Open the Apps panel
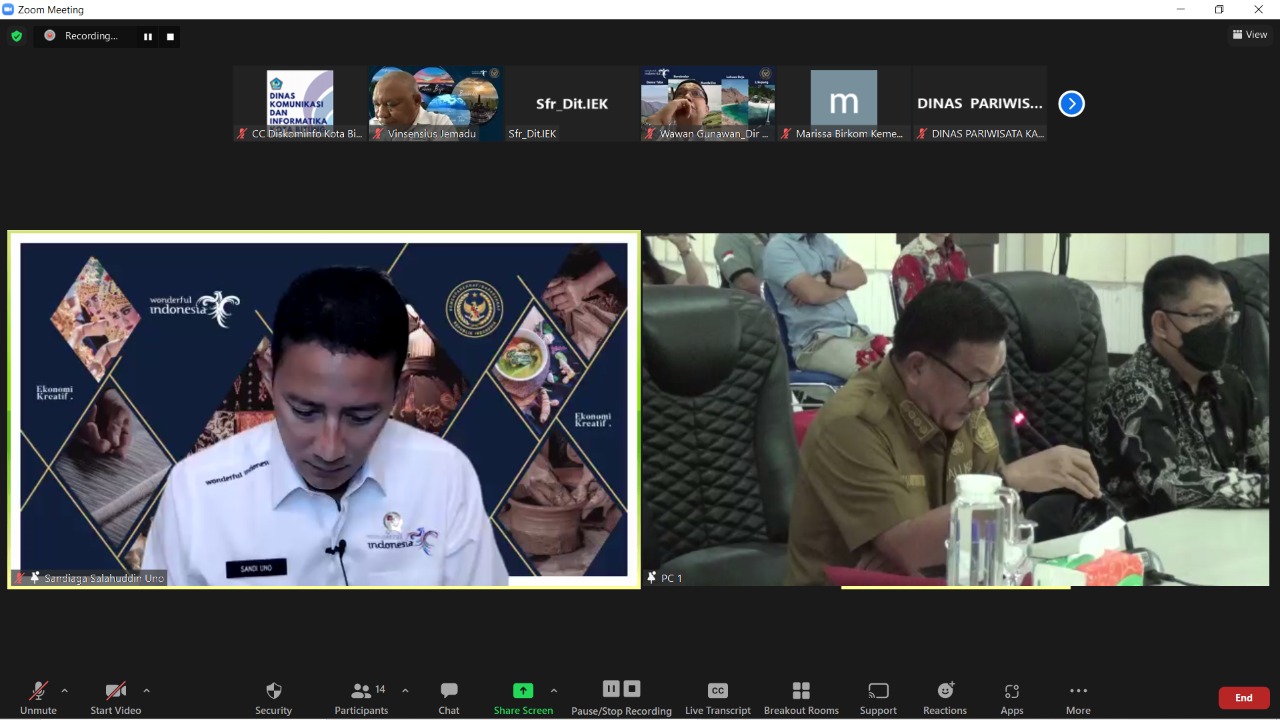This screenshot has height=720, width=1280. pos(1012,697)
